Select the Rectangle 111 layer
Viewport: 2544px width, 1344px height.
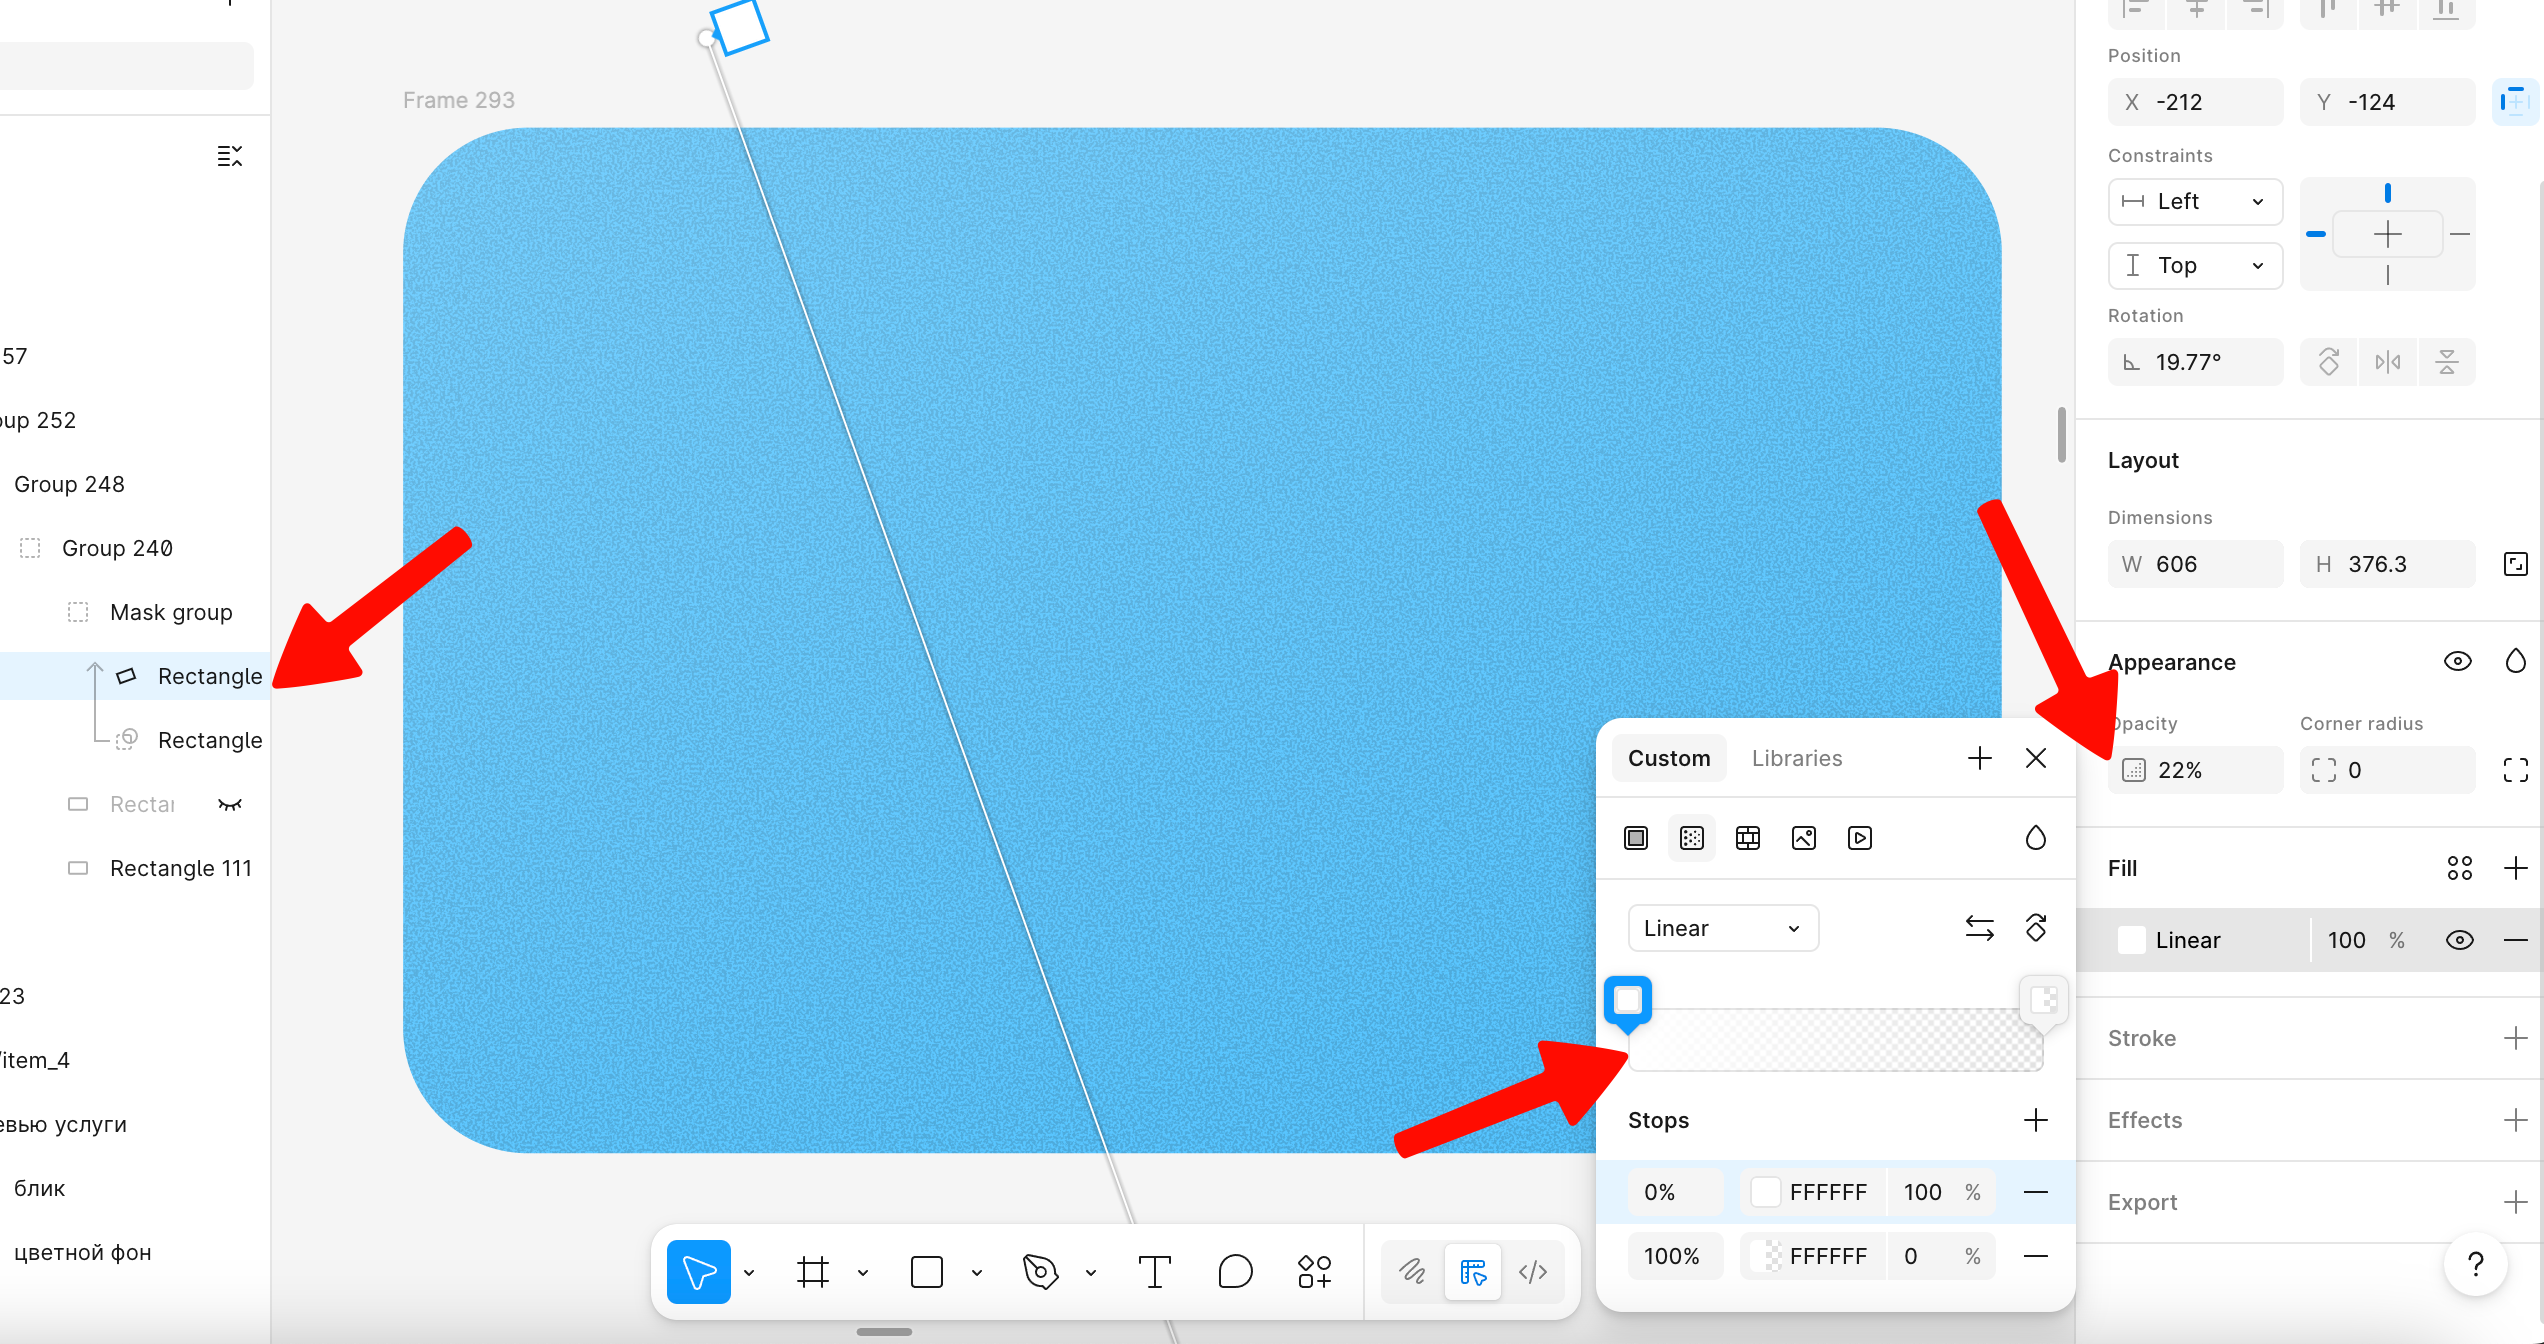pos(180,868)
